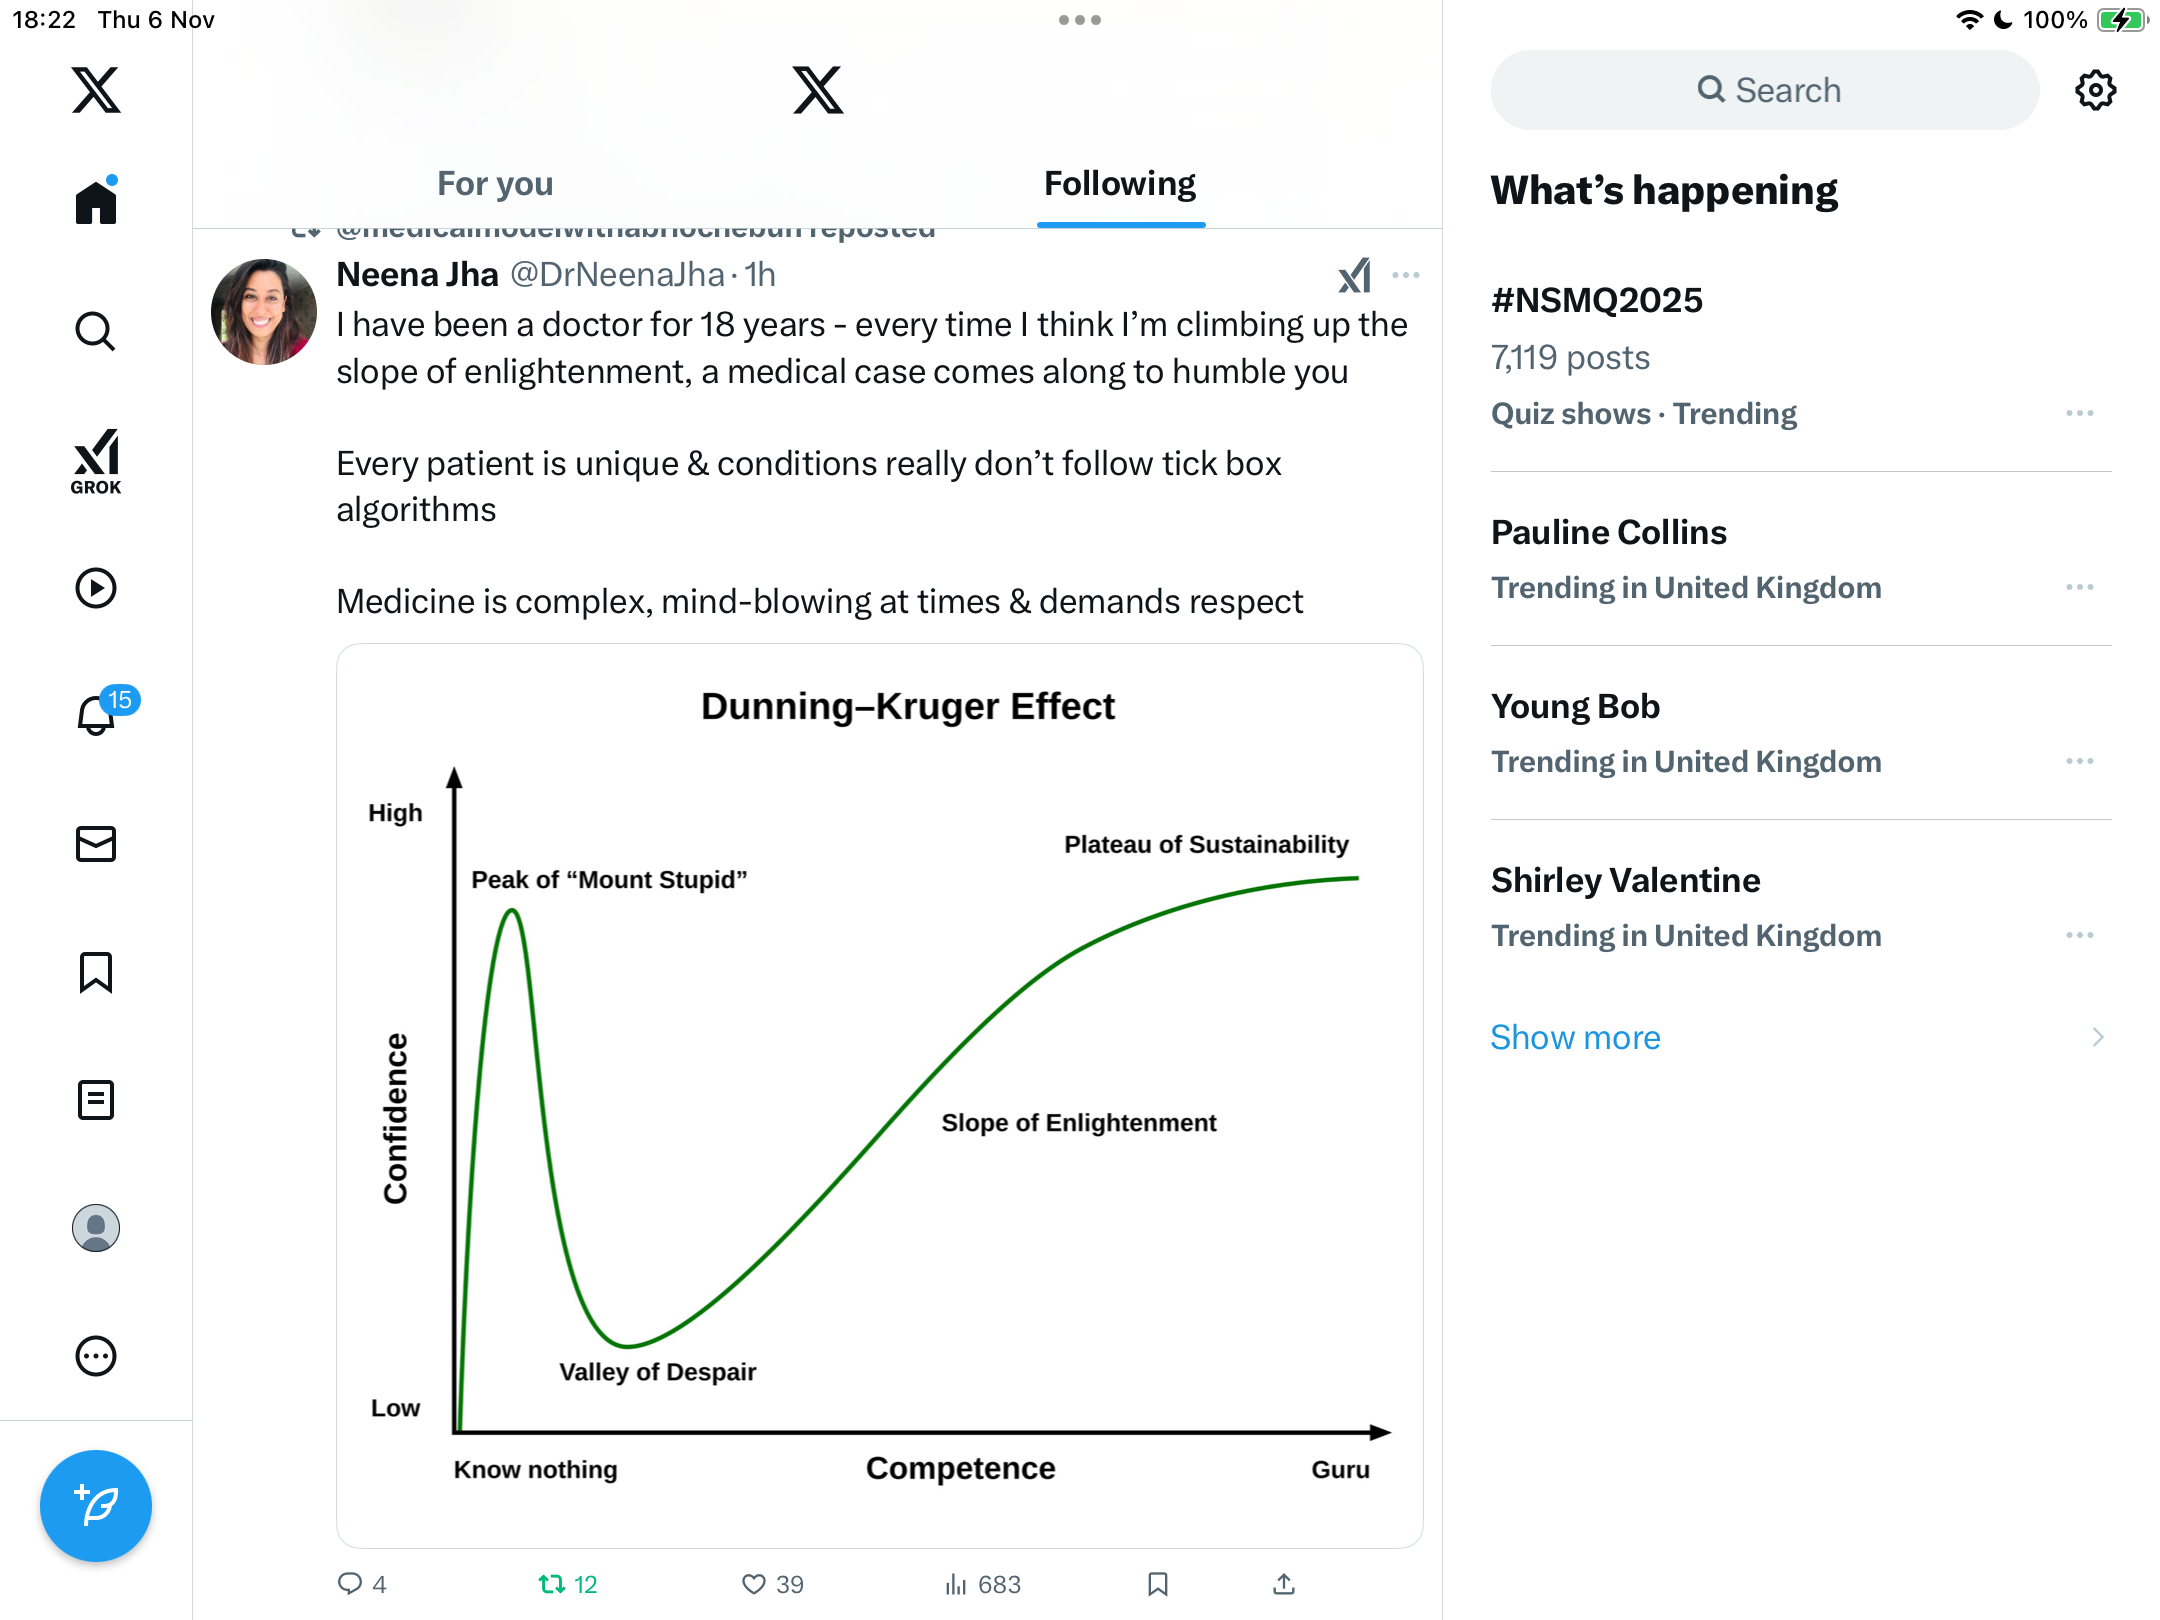This screenshot has width=2160, height=1620.
Task: Open the Grok icon in sidebar
Action: point(96,461)
